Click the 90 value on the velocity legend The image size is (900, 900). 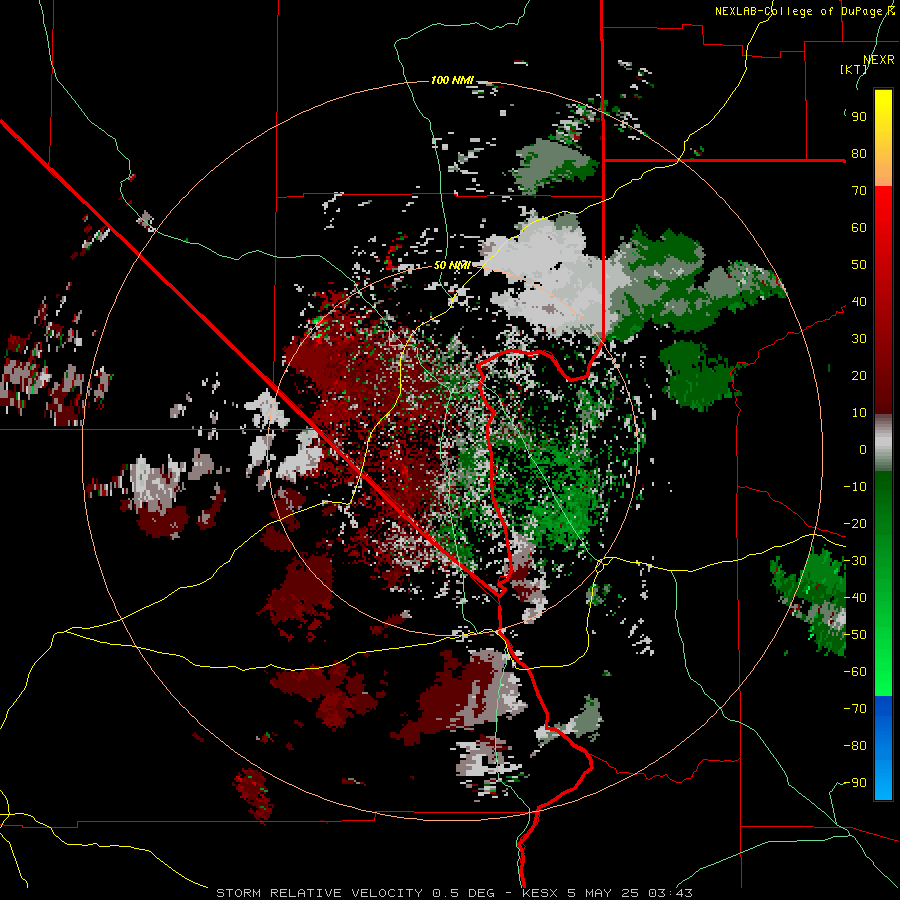(859, 117)
